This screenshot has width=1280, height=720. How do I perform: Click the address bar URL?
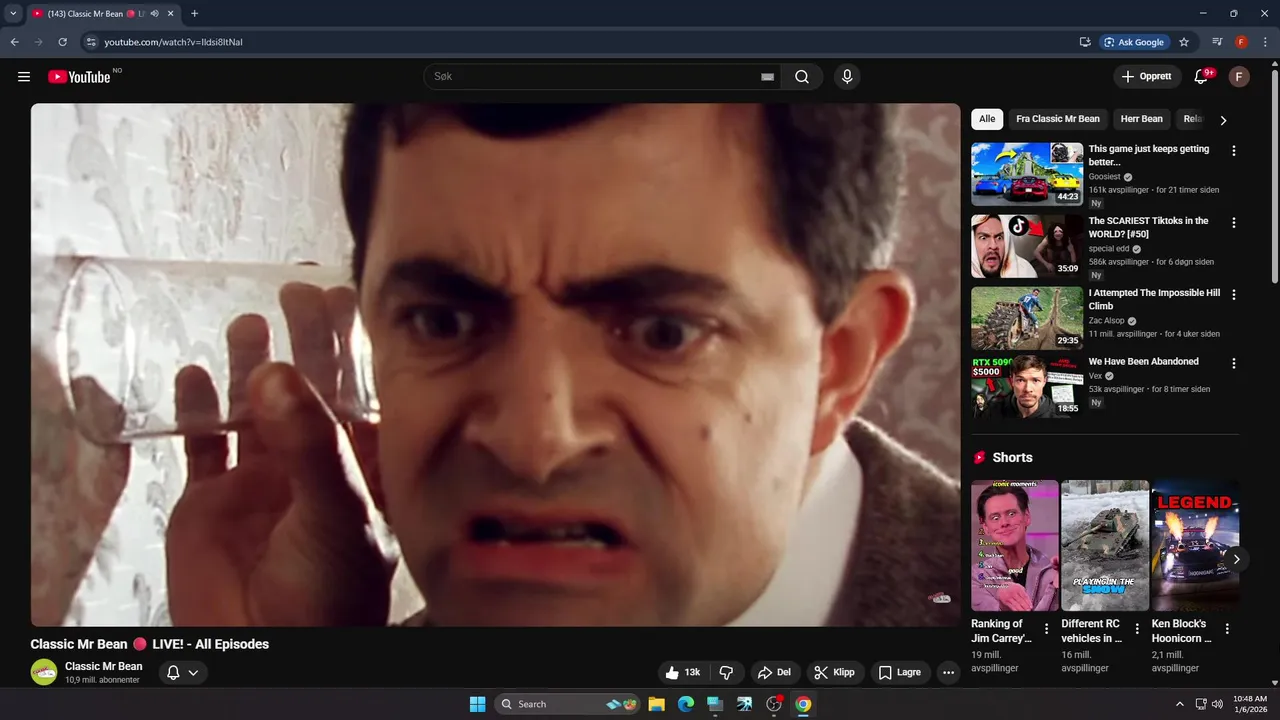[x=174, y=42]
